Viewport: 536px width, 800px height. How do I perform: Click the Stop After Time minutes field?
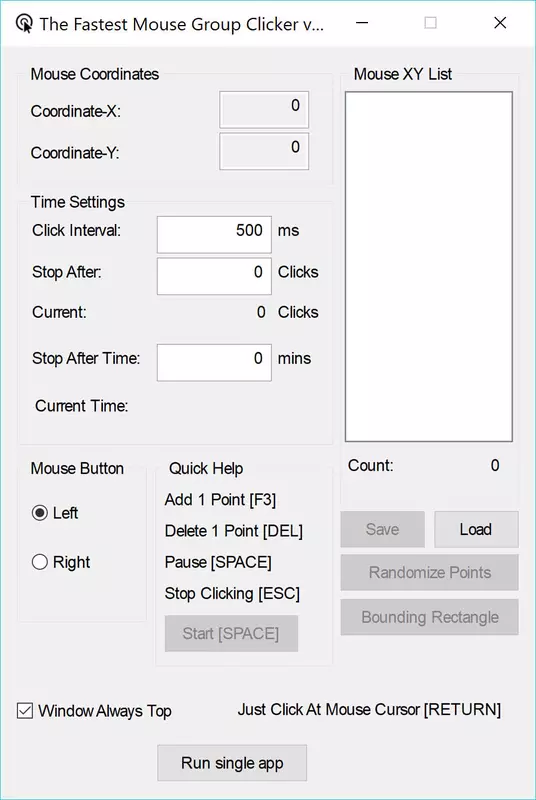coord(214,362)
